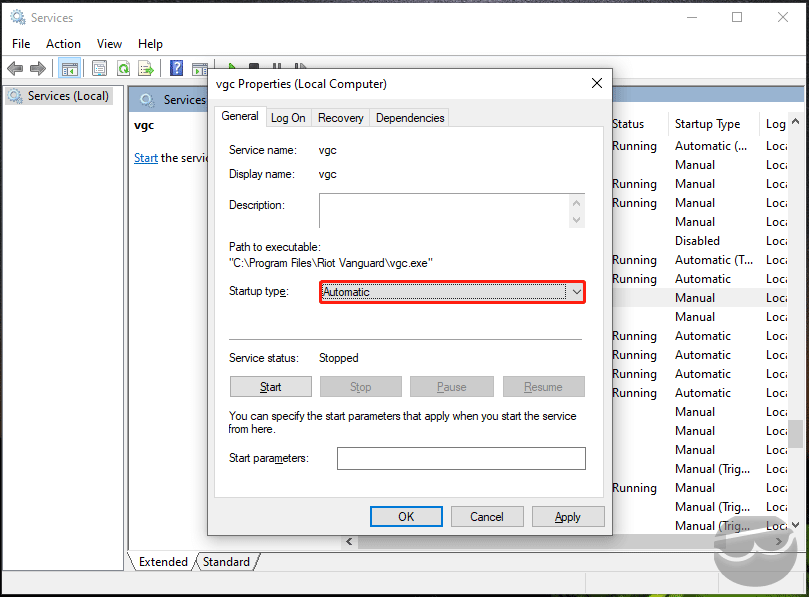Click the Refresh toolbar icon
This screenshot has width=809, height=597.
coord(123,68)
